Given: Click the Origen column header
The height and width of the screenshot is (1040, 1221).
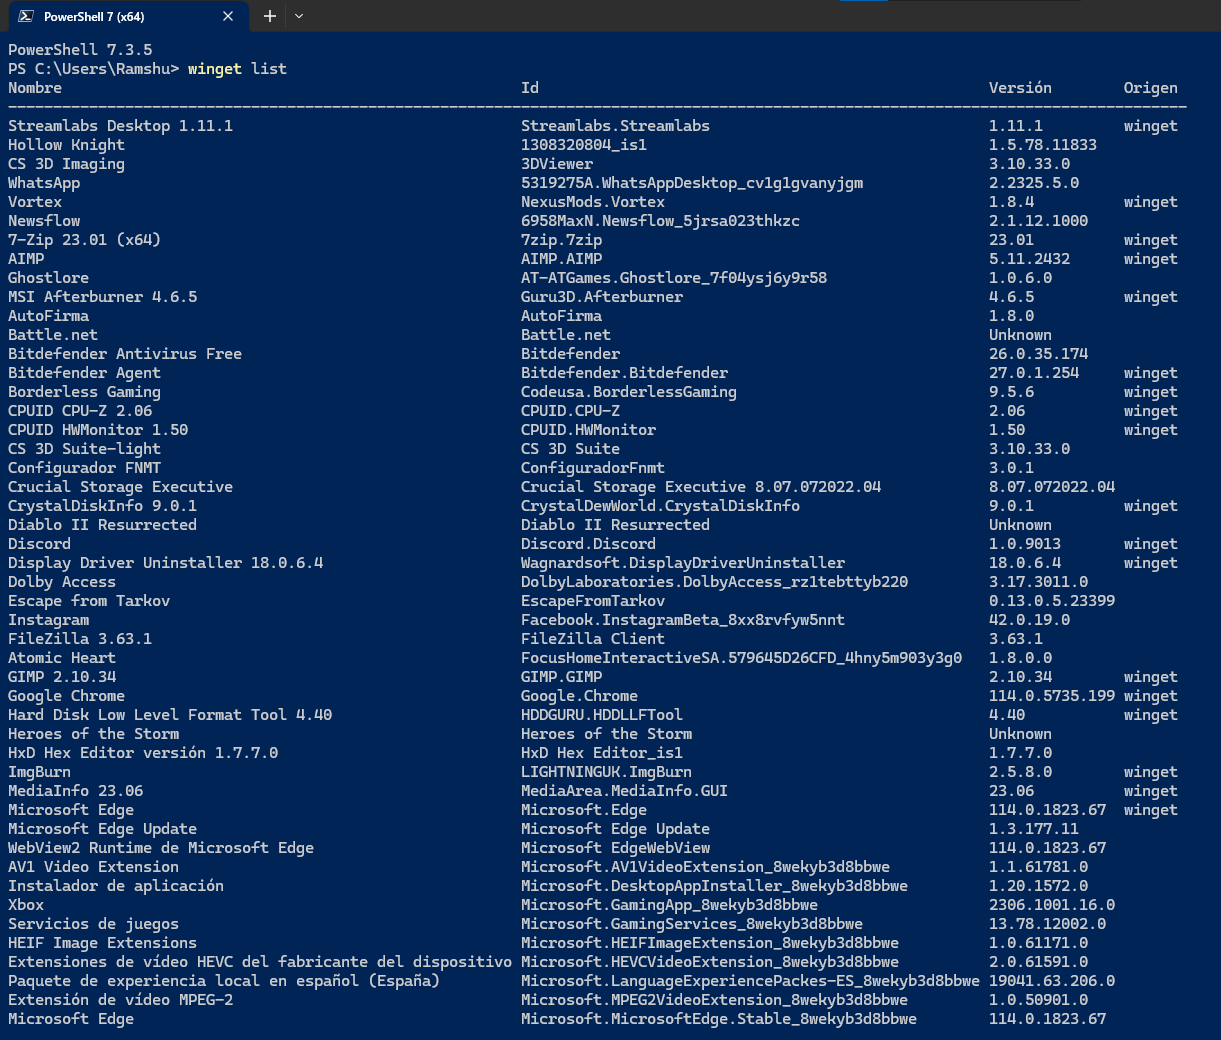Looking at the screenshot, I should [x=1150, y=87].
